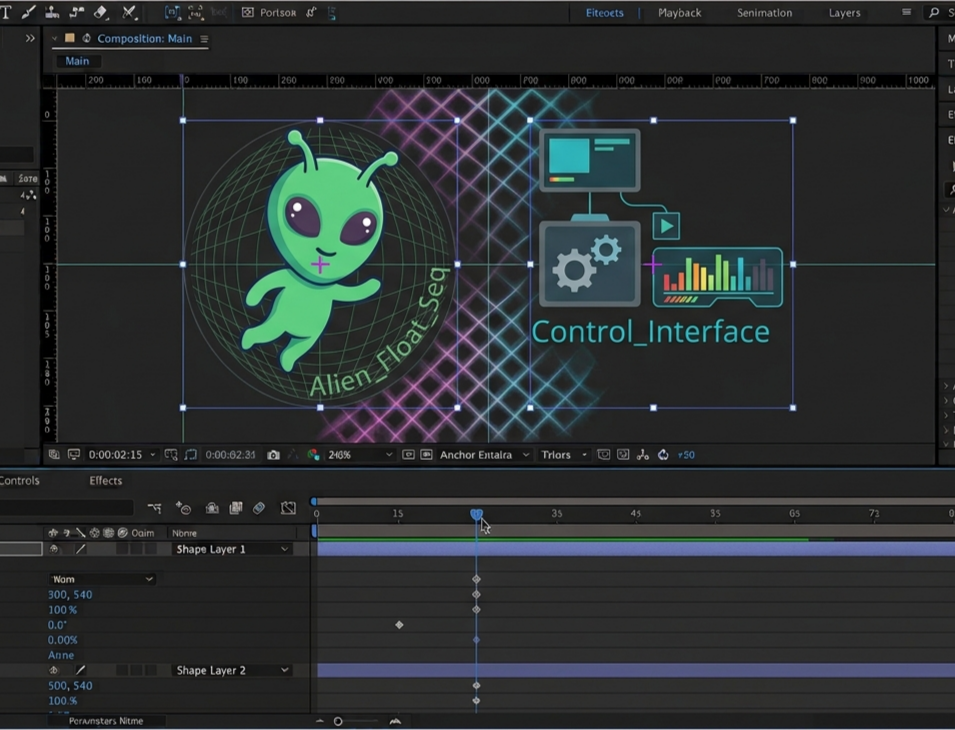The height and width of the screenshot is (730, 955).
Task: Toggle the mask visibility icon before Anchor Entaira
Action: pos(426,455)
